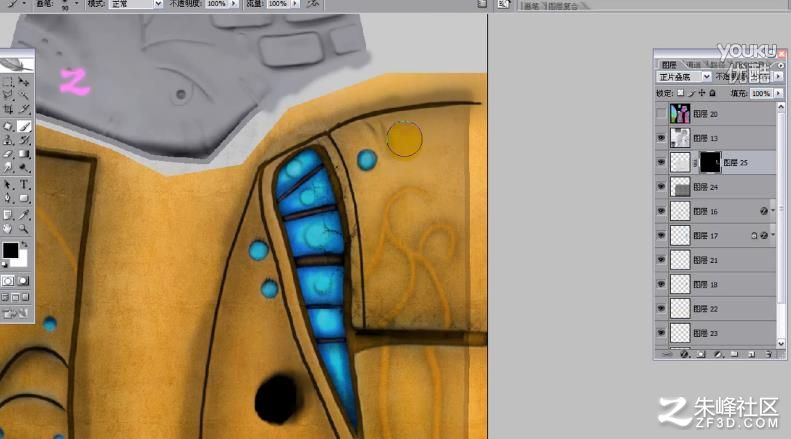Select the Brush tool in toolbox

24,126
